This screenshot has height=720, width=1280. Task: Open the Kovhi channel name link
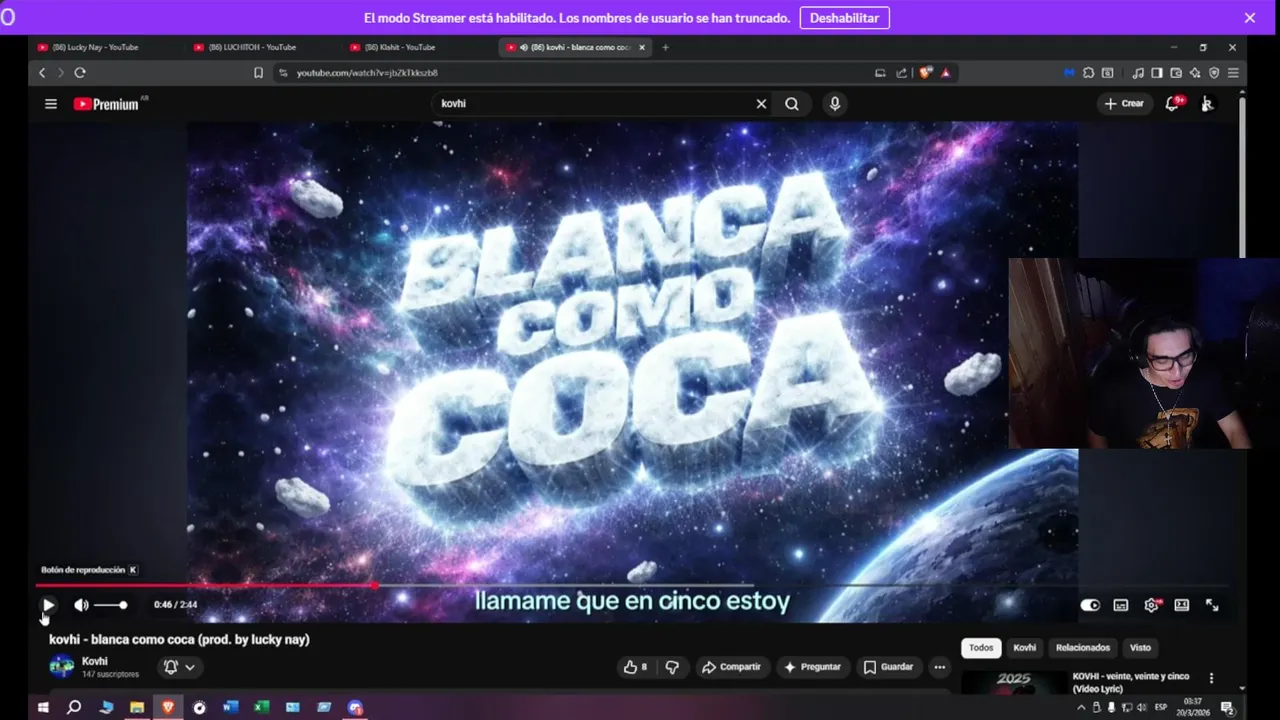[95, 661]
